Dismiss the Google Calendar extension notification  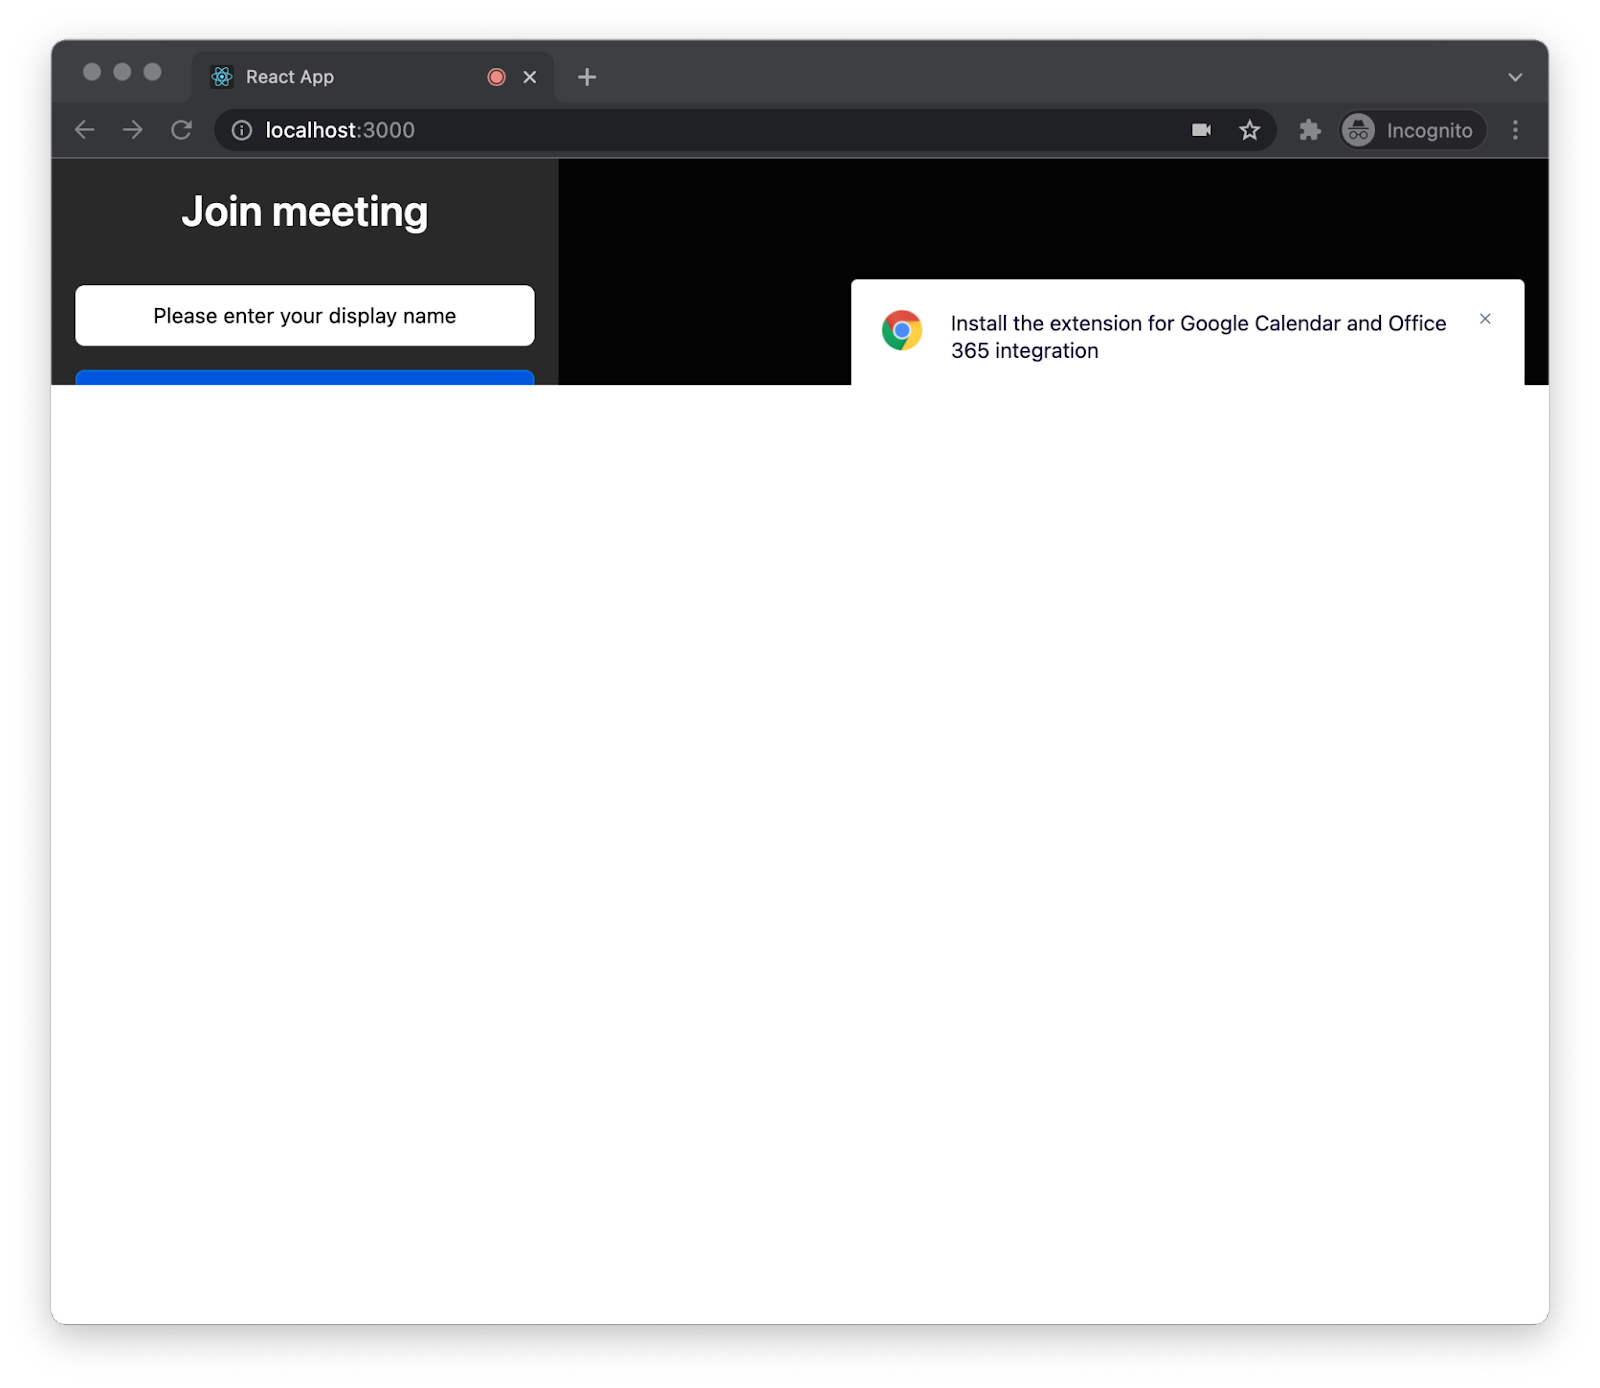point(1485,319)
